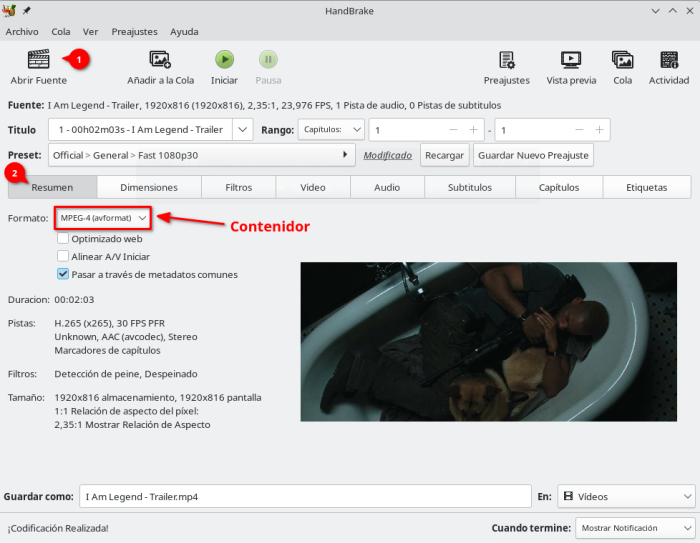
Task: Open the destination folder Videos dropdown
Action: click(x=626, y=496)
